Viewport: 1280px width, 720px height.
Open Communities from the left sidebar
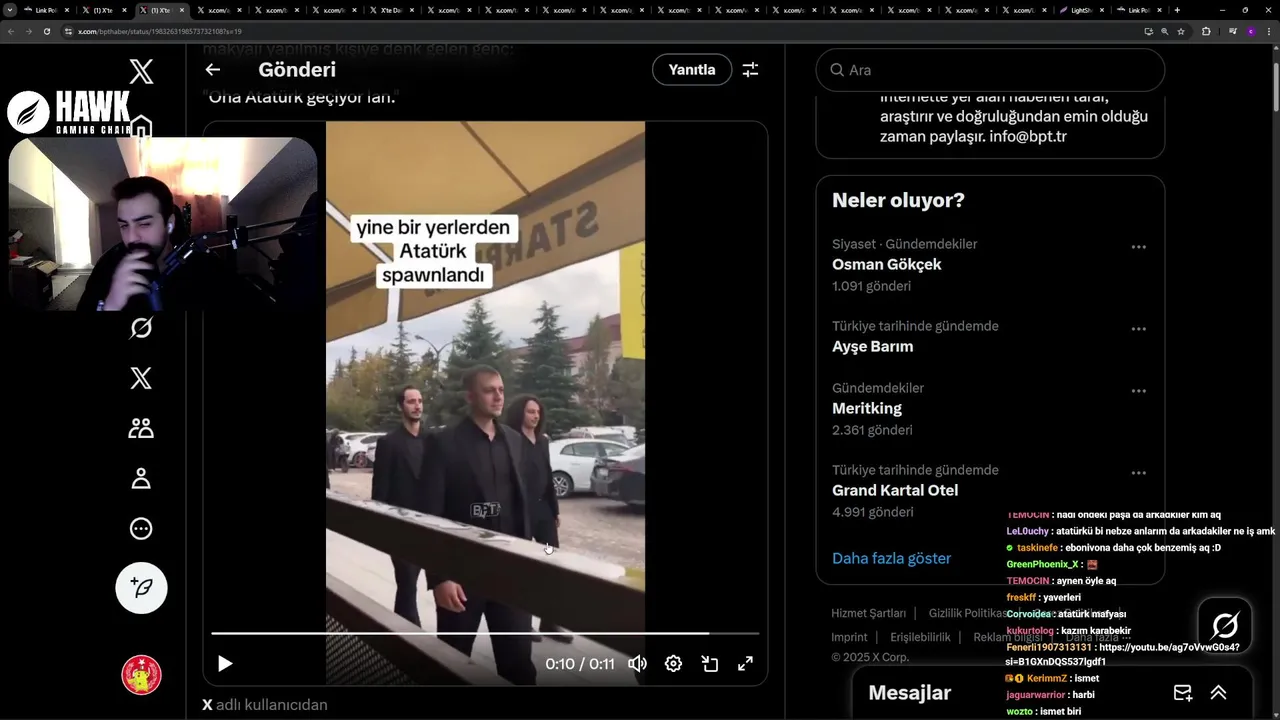click(x=141, y=428)
